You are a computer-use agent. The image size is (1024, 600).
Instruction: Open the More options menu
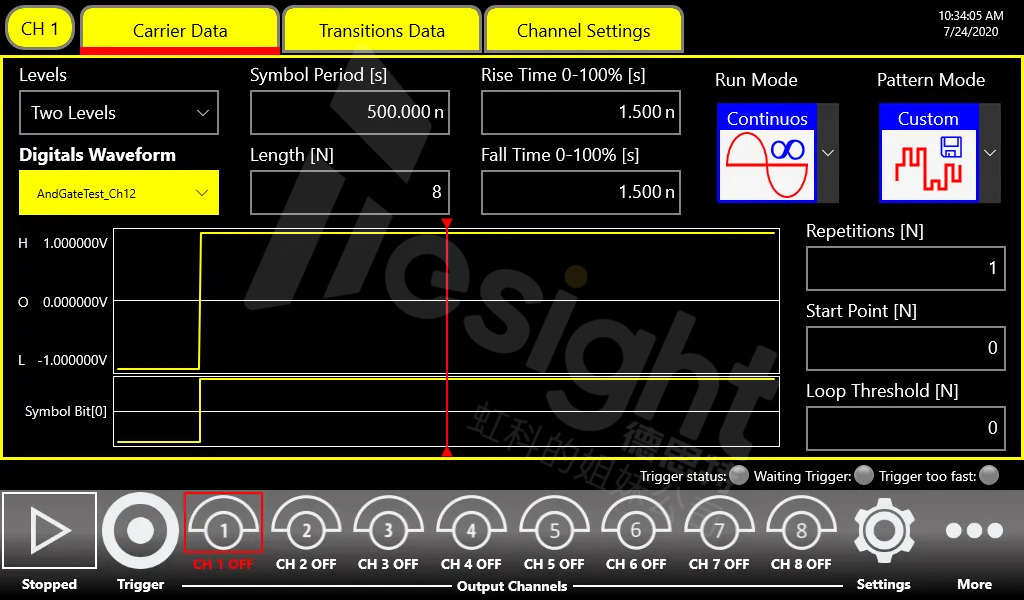coord(973,532)
